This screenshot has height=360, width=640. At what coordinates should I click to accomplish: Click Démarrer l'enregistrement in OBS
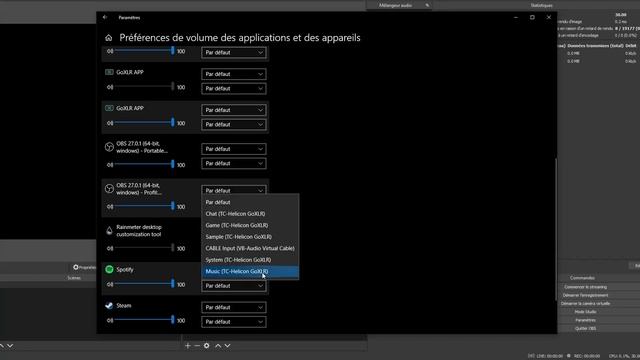click(x=585, y=295)
